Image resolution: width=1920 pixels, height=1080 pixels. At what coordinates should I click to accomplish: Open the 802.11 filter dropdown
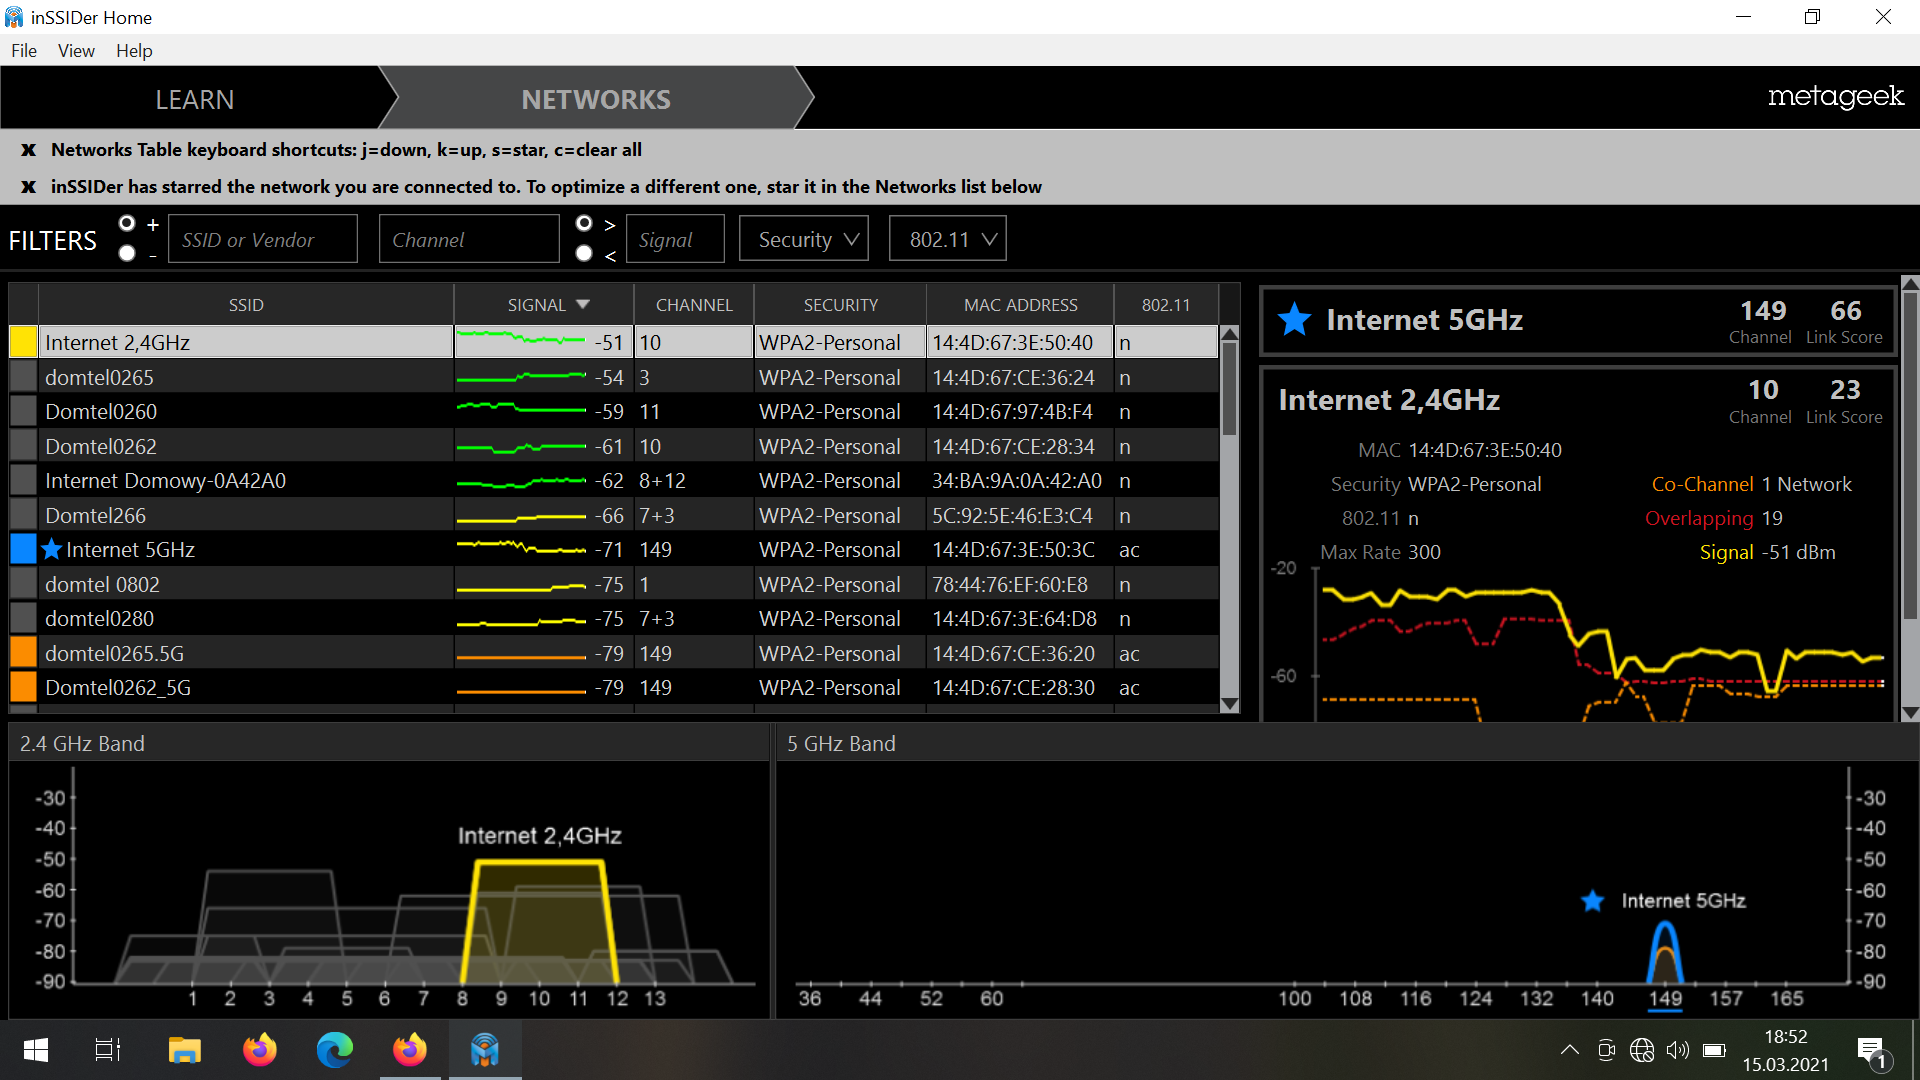[947, 239]
